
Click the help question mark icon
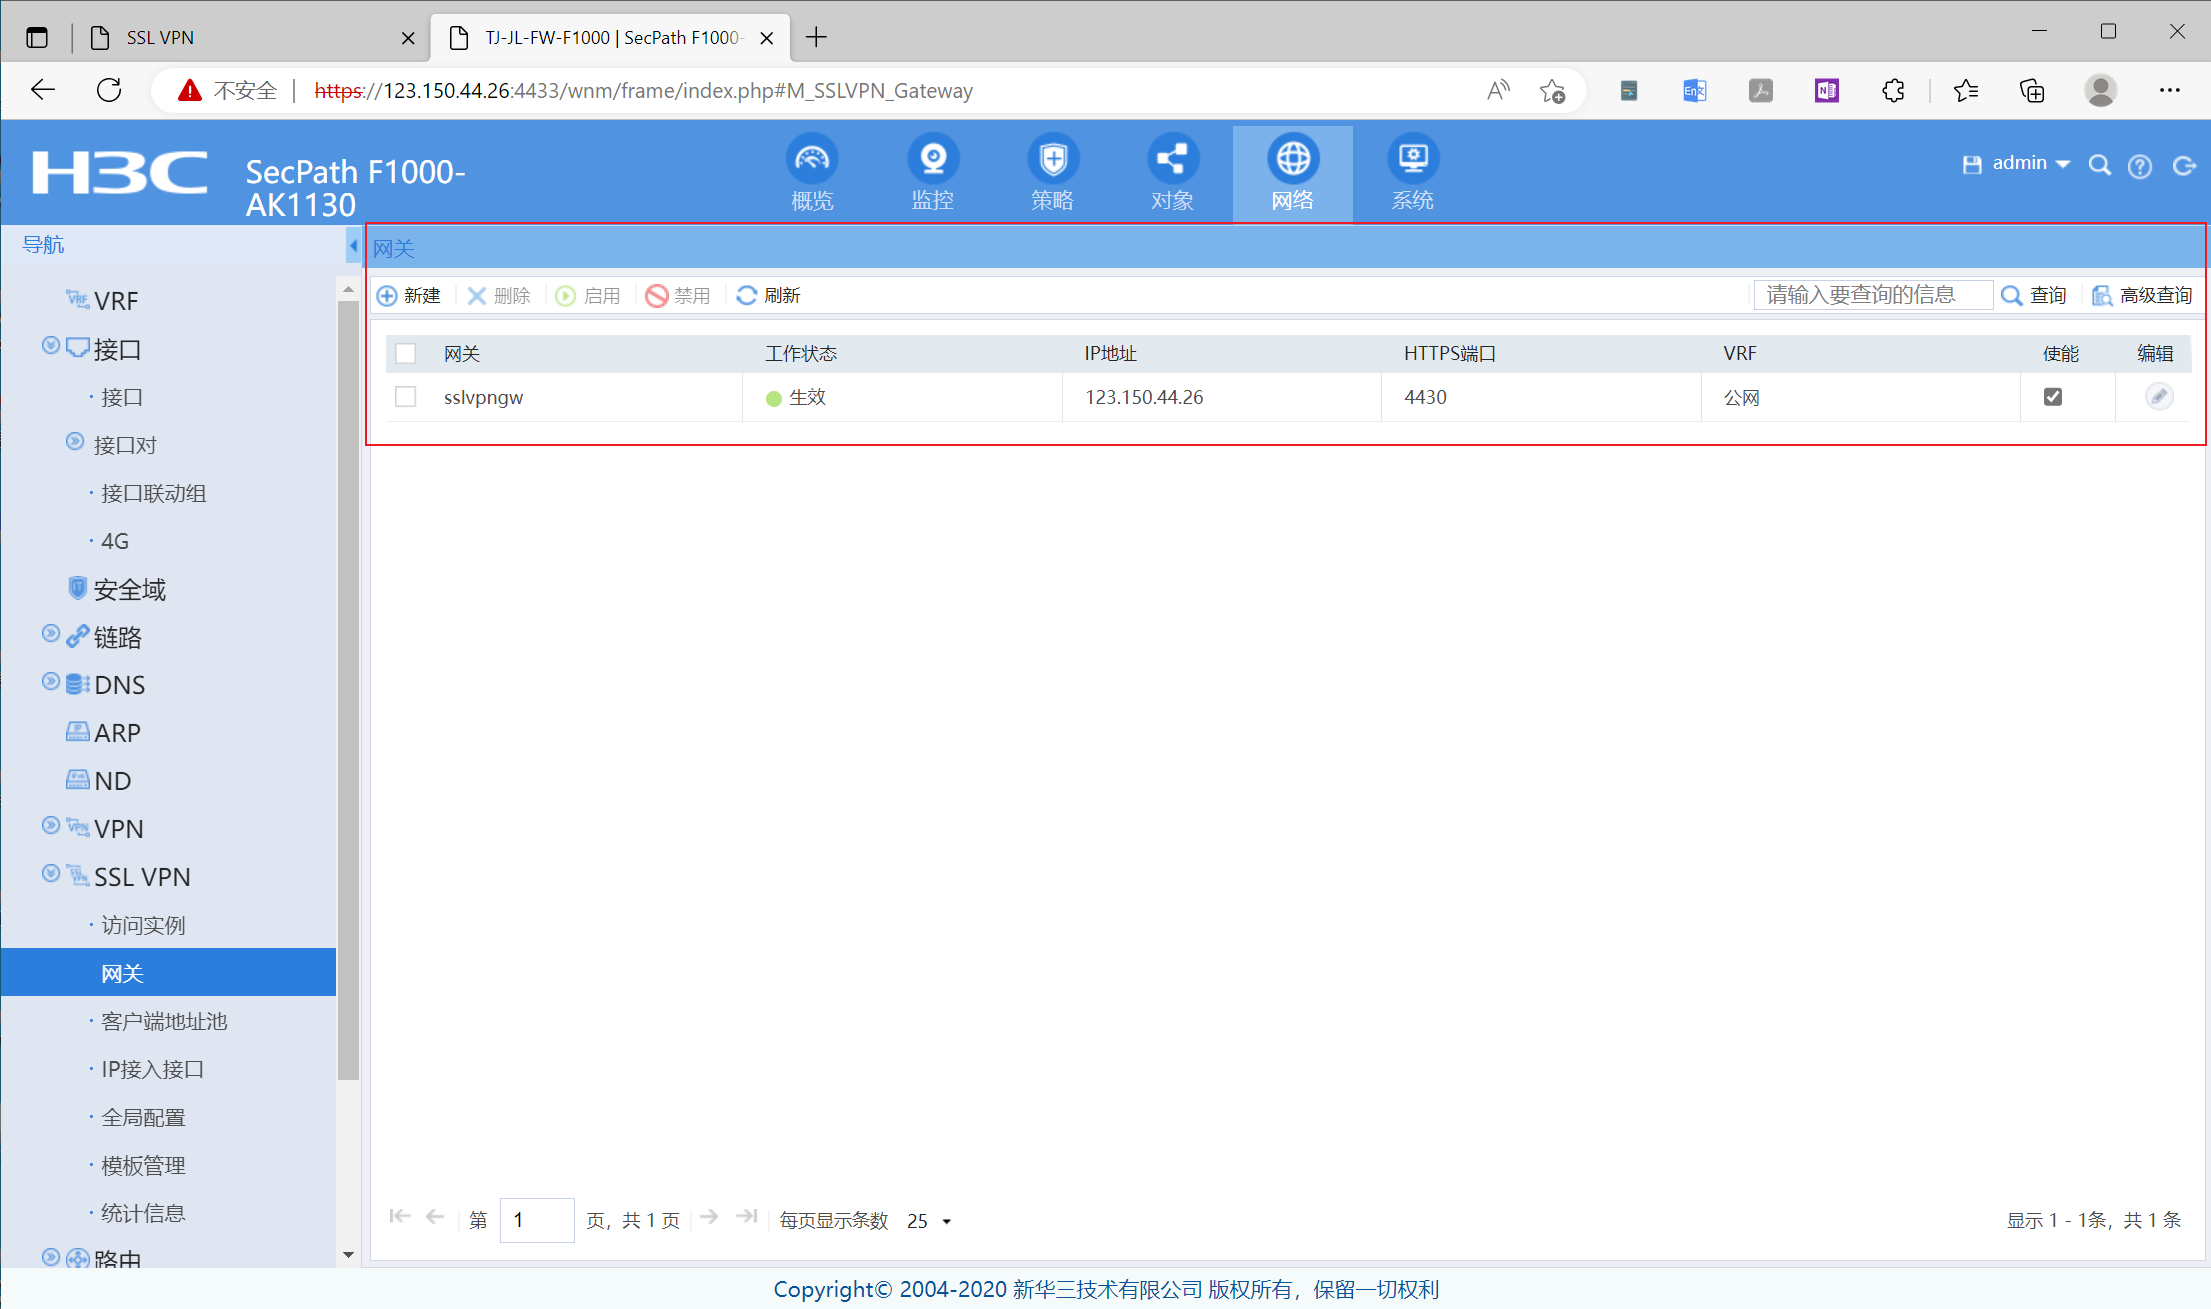[2139, 166]
